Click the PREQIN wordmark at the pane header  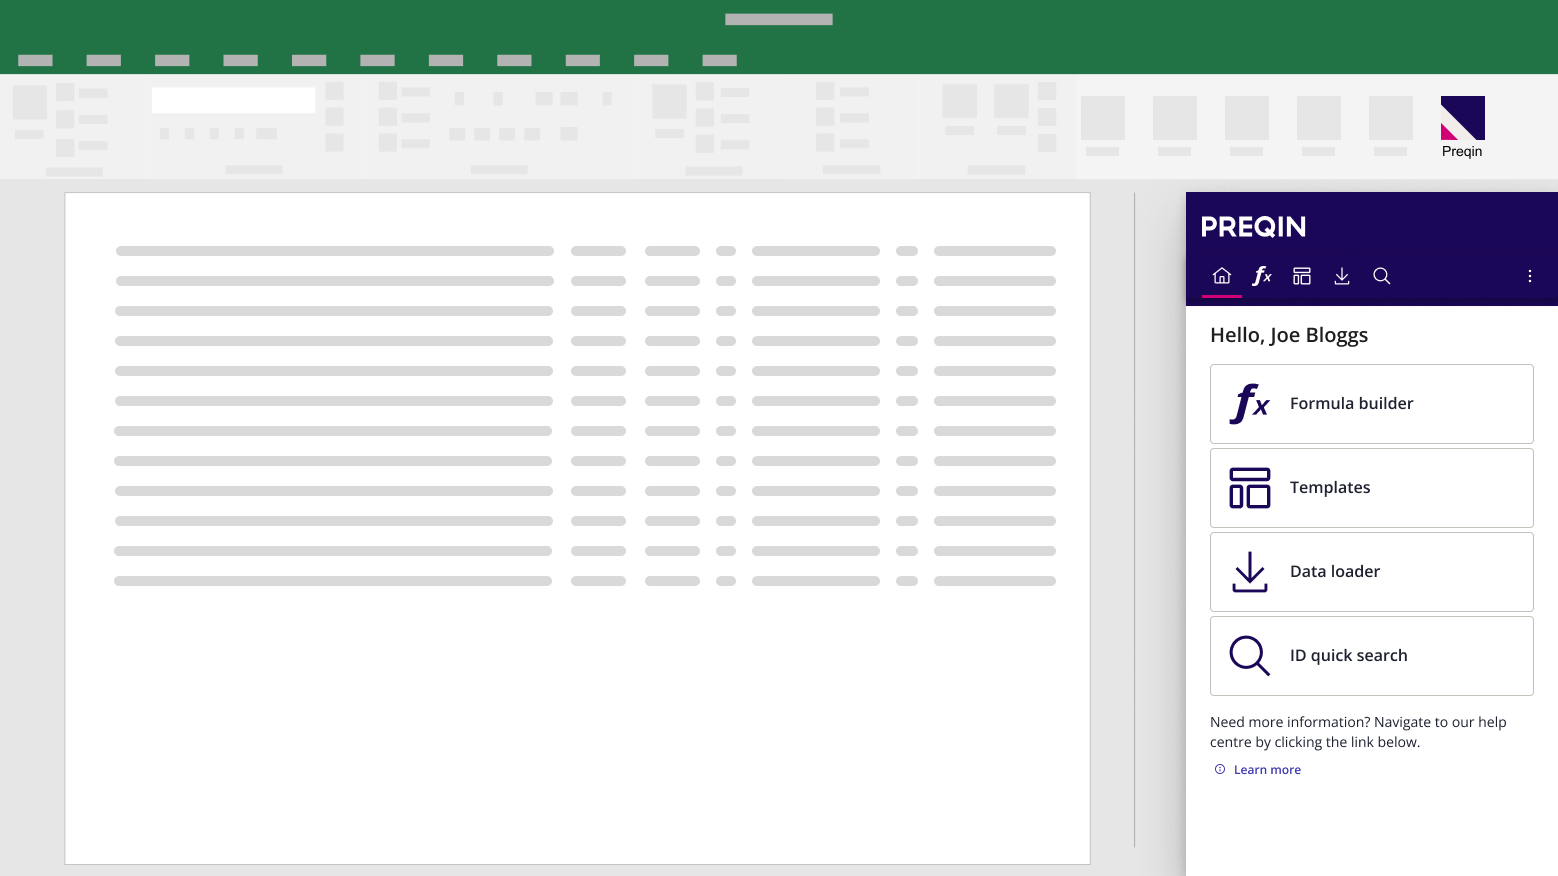click(x=1253, y=226)
